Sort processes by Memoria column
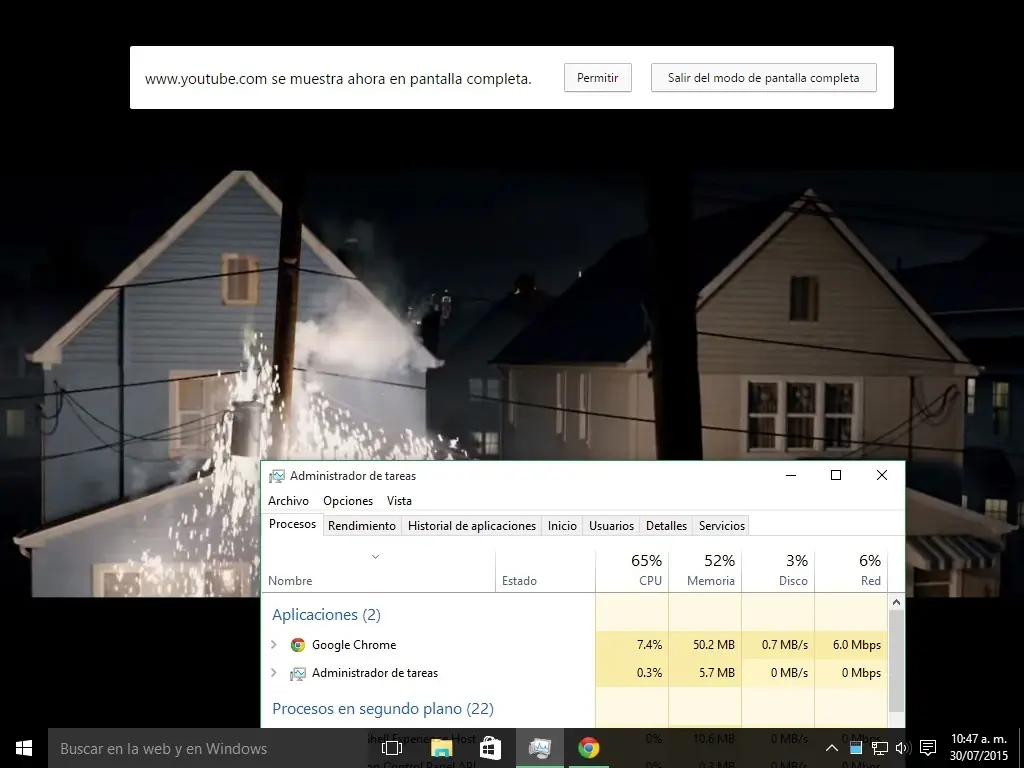 point(705,570)
